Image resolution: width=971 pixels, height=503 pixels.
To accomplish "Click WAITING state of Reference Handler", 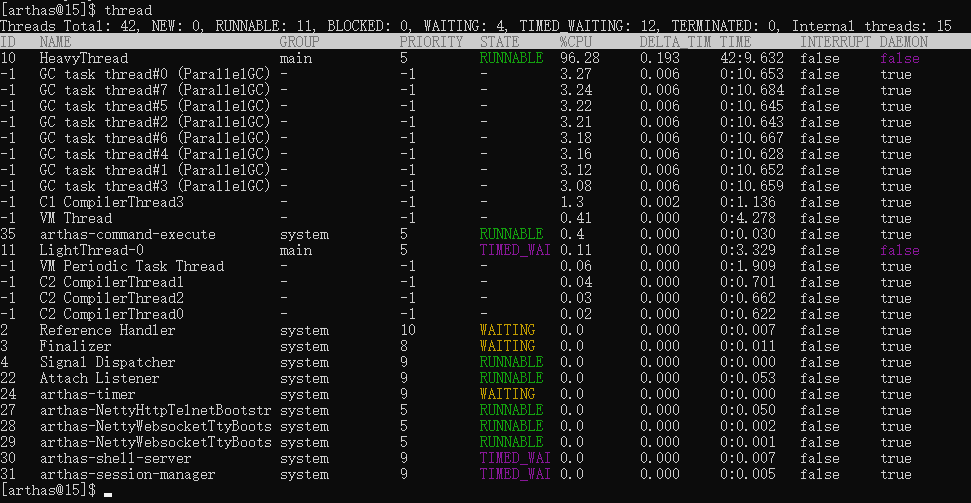I will [507, 330].
